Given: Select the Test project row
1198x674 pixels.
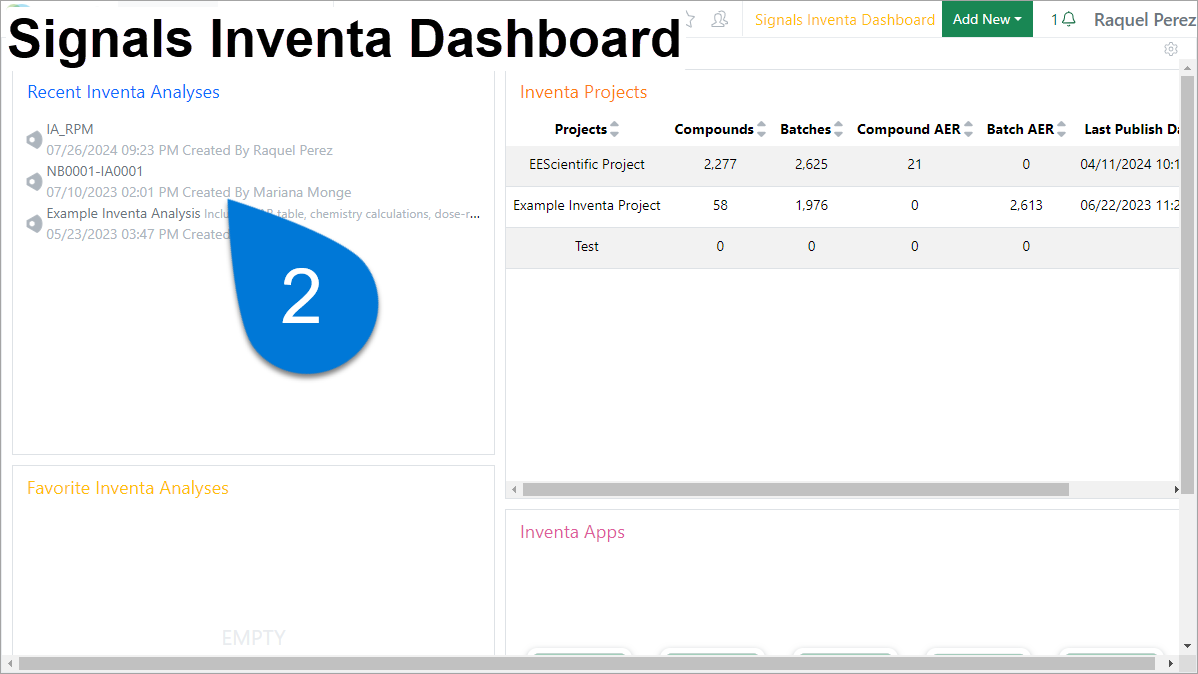Looking at the screenshot, I should pyautogui.click(x=587, y=246).
